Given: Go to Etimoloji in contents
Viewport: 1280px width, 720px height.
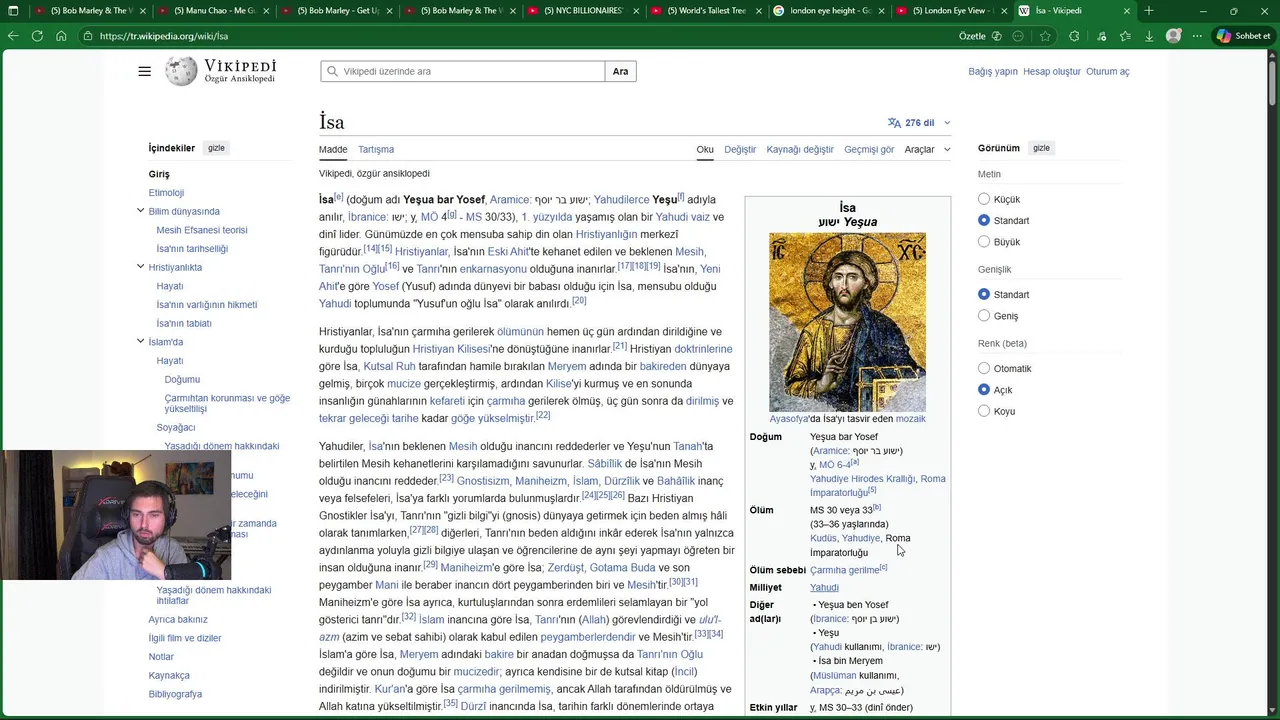Looking at the screenshot, I should click(166, 193).
